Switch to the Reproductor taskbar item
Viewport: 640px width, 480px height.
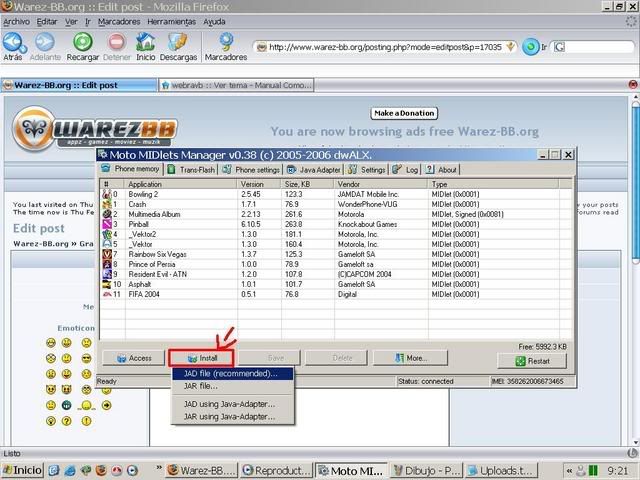click(277, 470)
